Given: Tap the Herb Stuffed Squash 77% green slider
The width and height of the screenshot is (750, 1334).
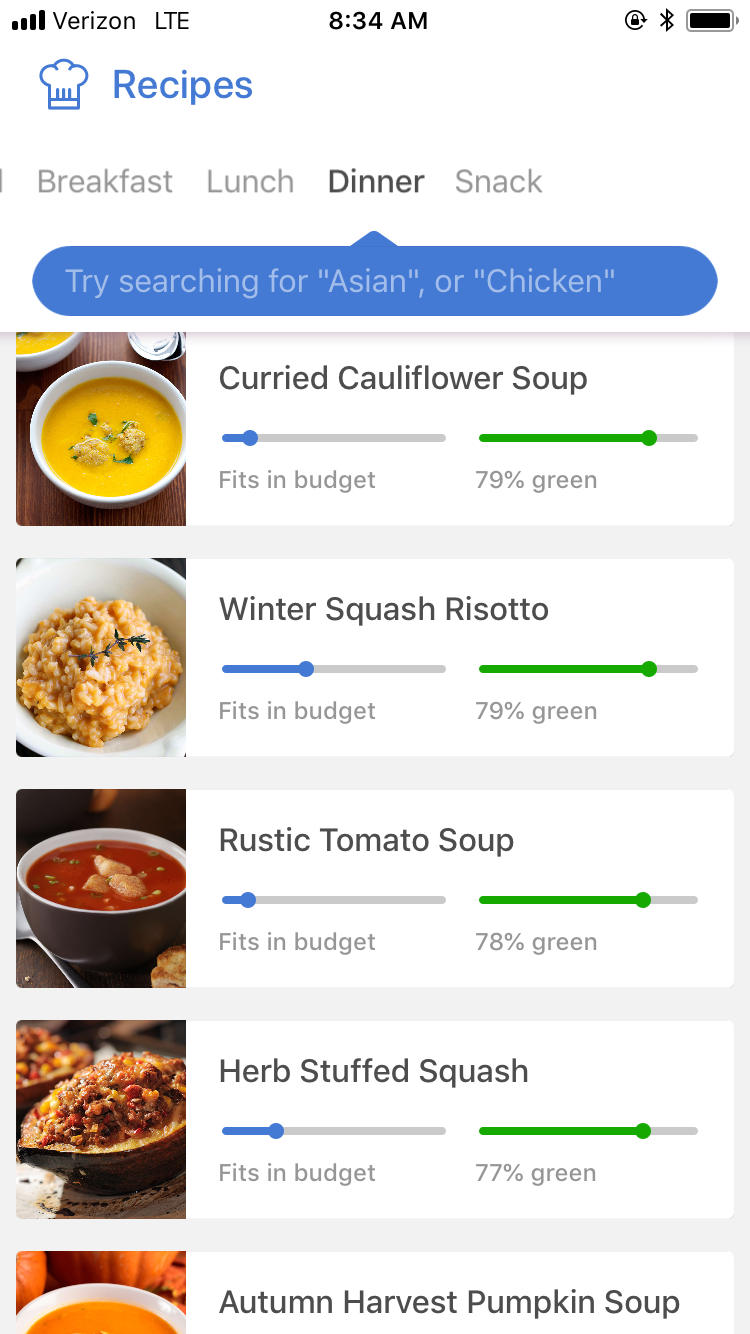Looking at the screenshot, I should click(588, 1131).
